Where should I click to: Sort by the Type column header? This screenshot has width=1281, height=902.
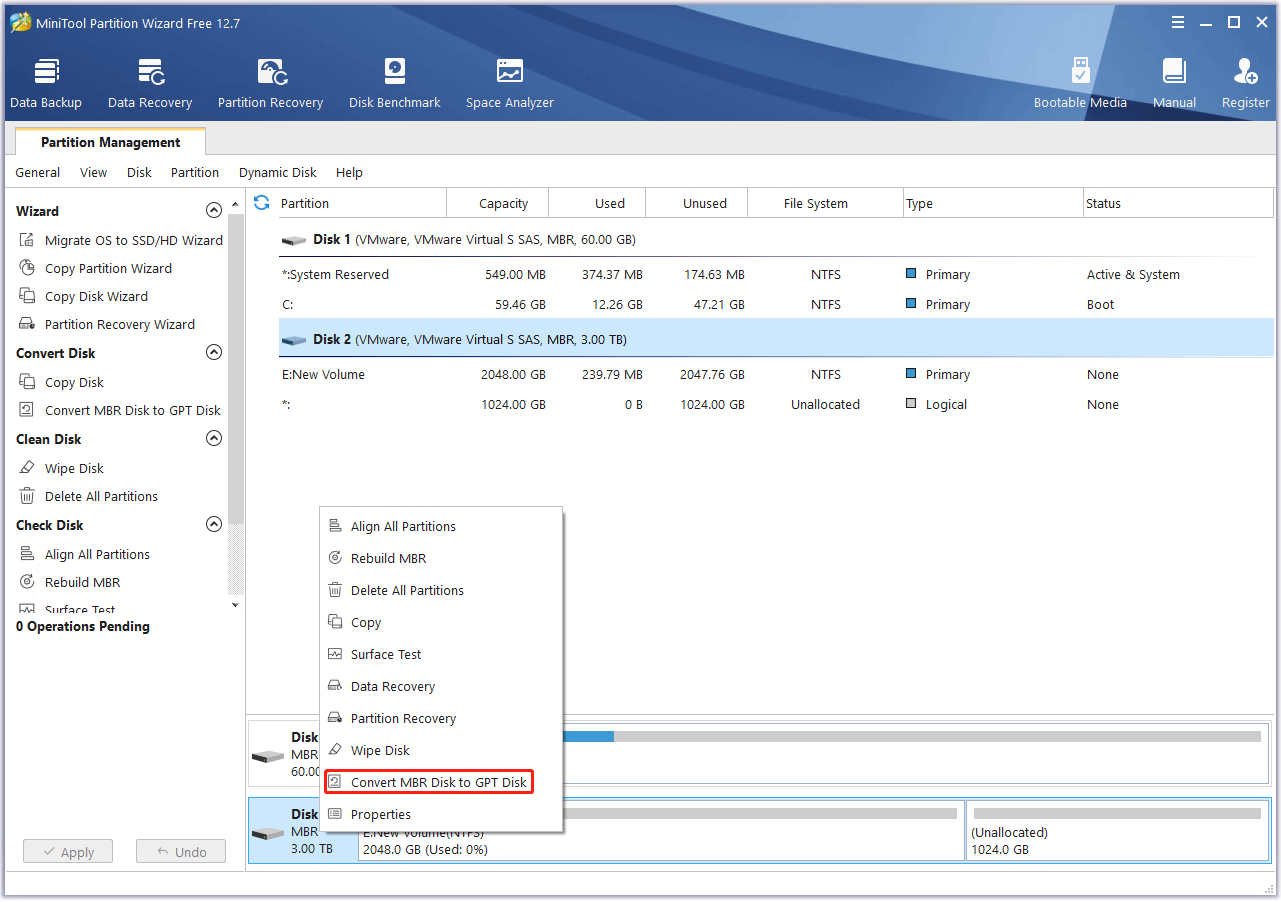point(993,203)
